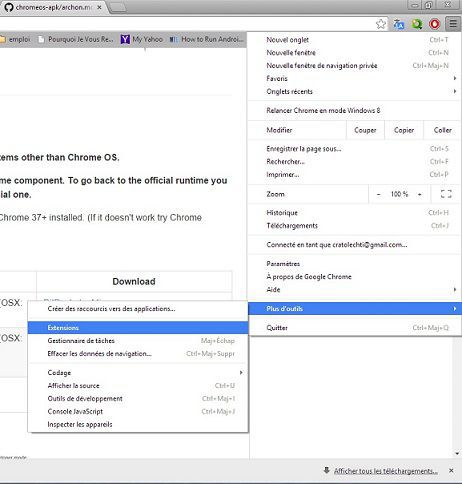Open Nouvelle fenêtre de navigation privée
The height and width of the screenshot is (484, 462).
click(355, 66)
